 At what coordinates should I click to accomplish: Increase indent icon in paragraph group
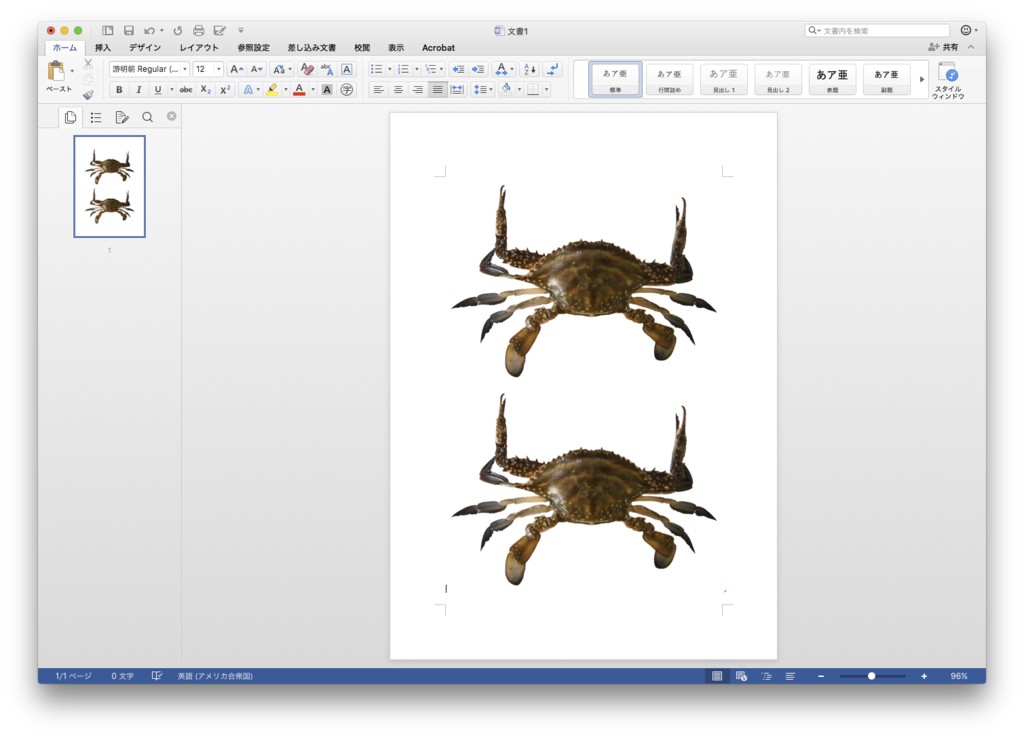click(478, 69)
